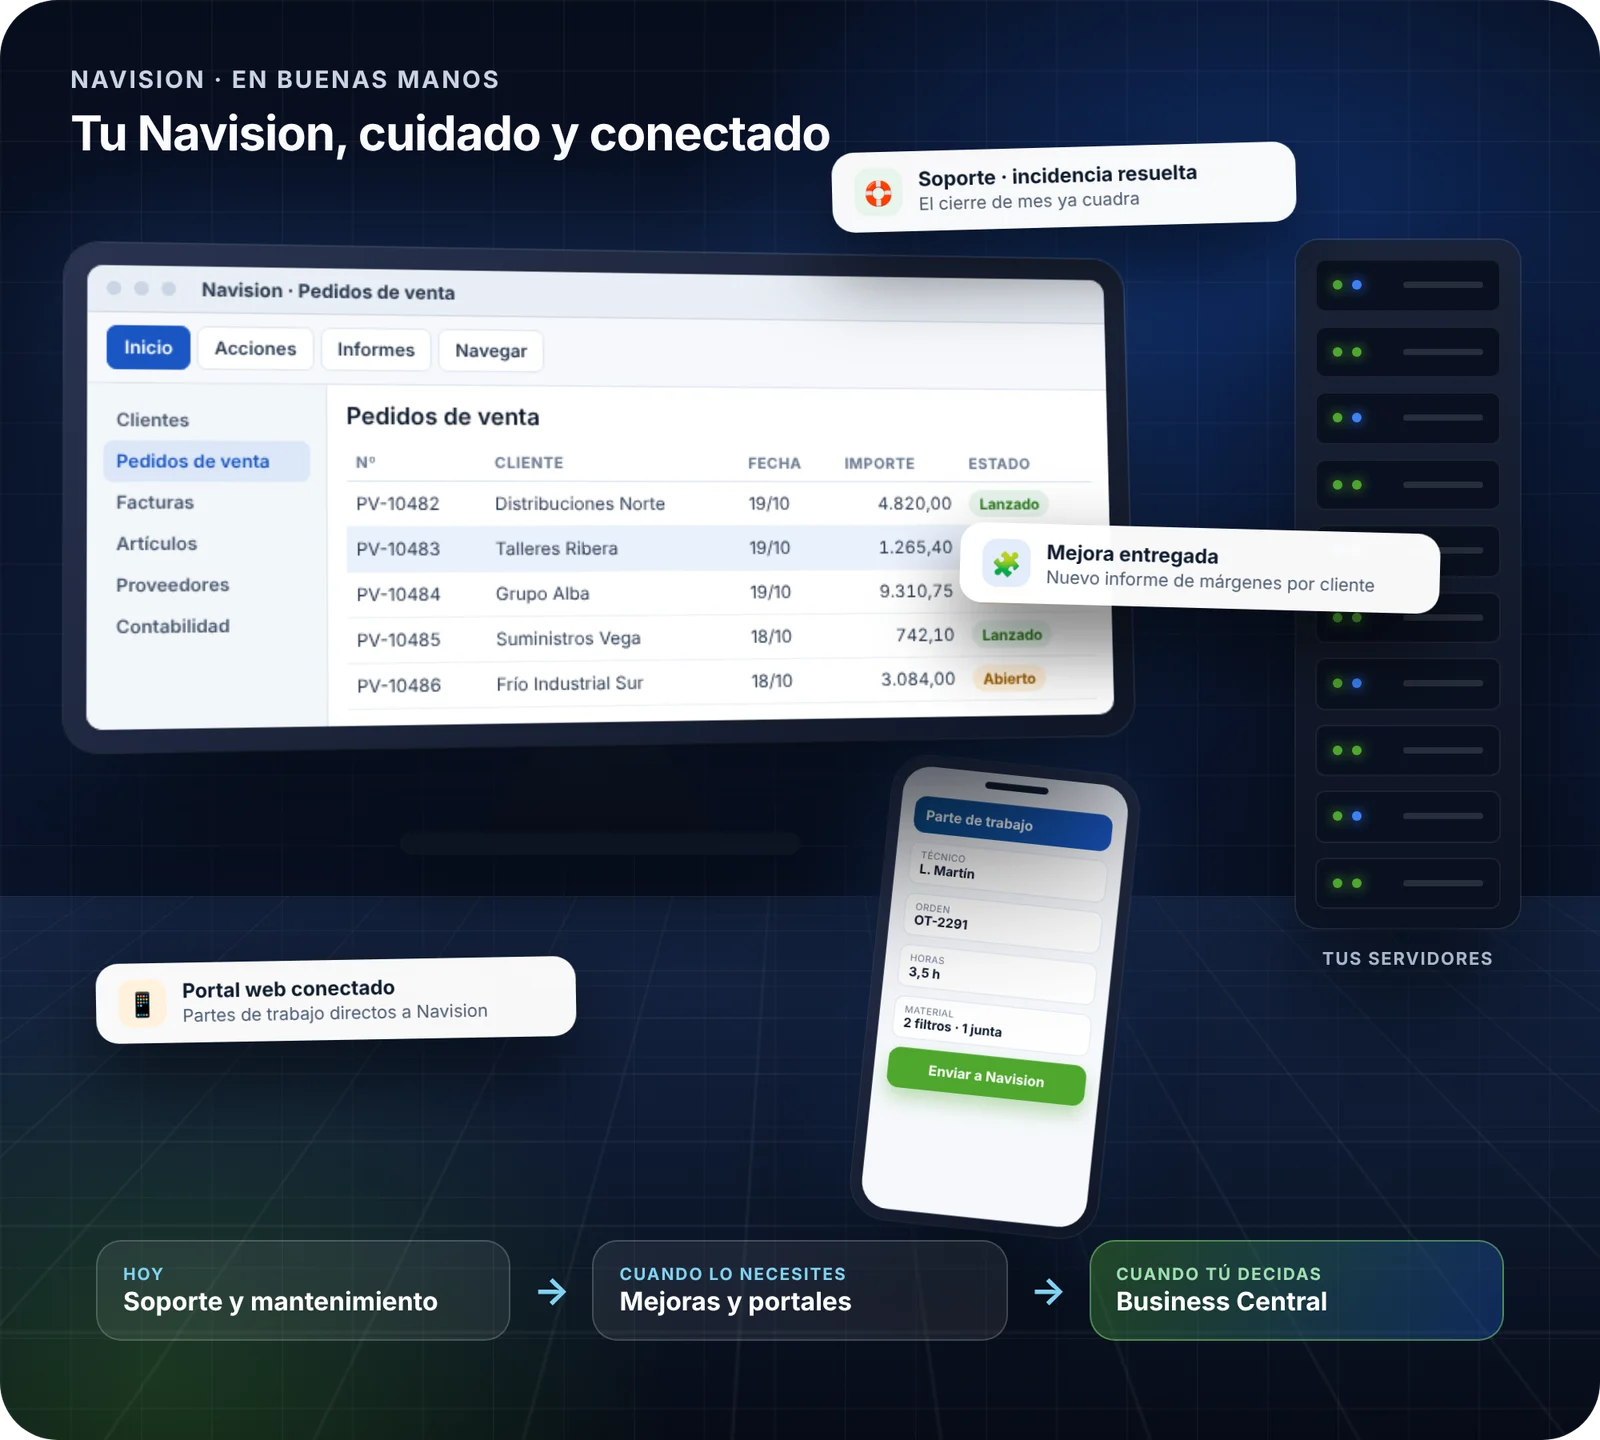Click the FECHA column header
The height and width of the screenshot is (1440, 1600).
[x=774, y=463]
